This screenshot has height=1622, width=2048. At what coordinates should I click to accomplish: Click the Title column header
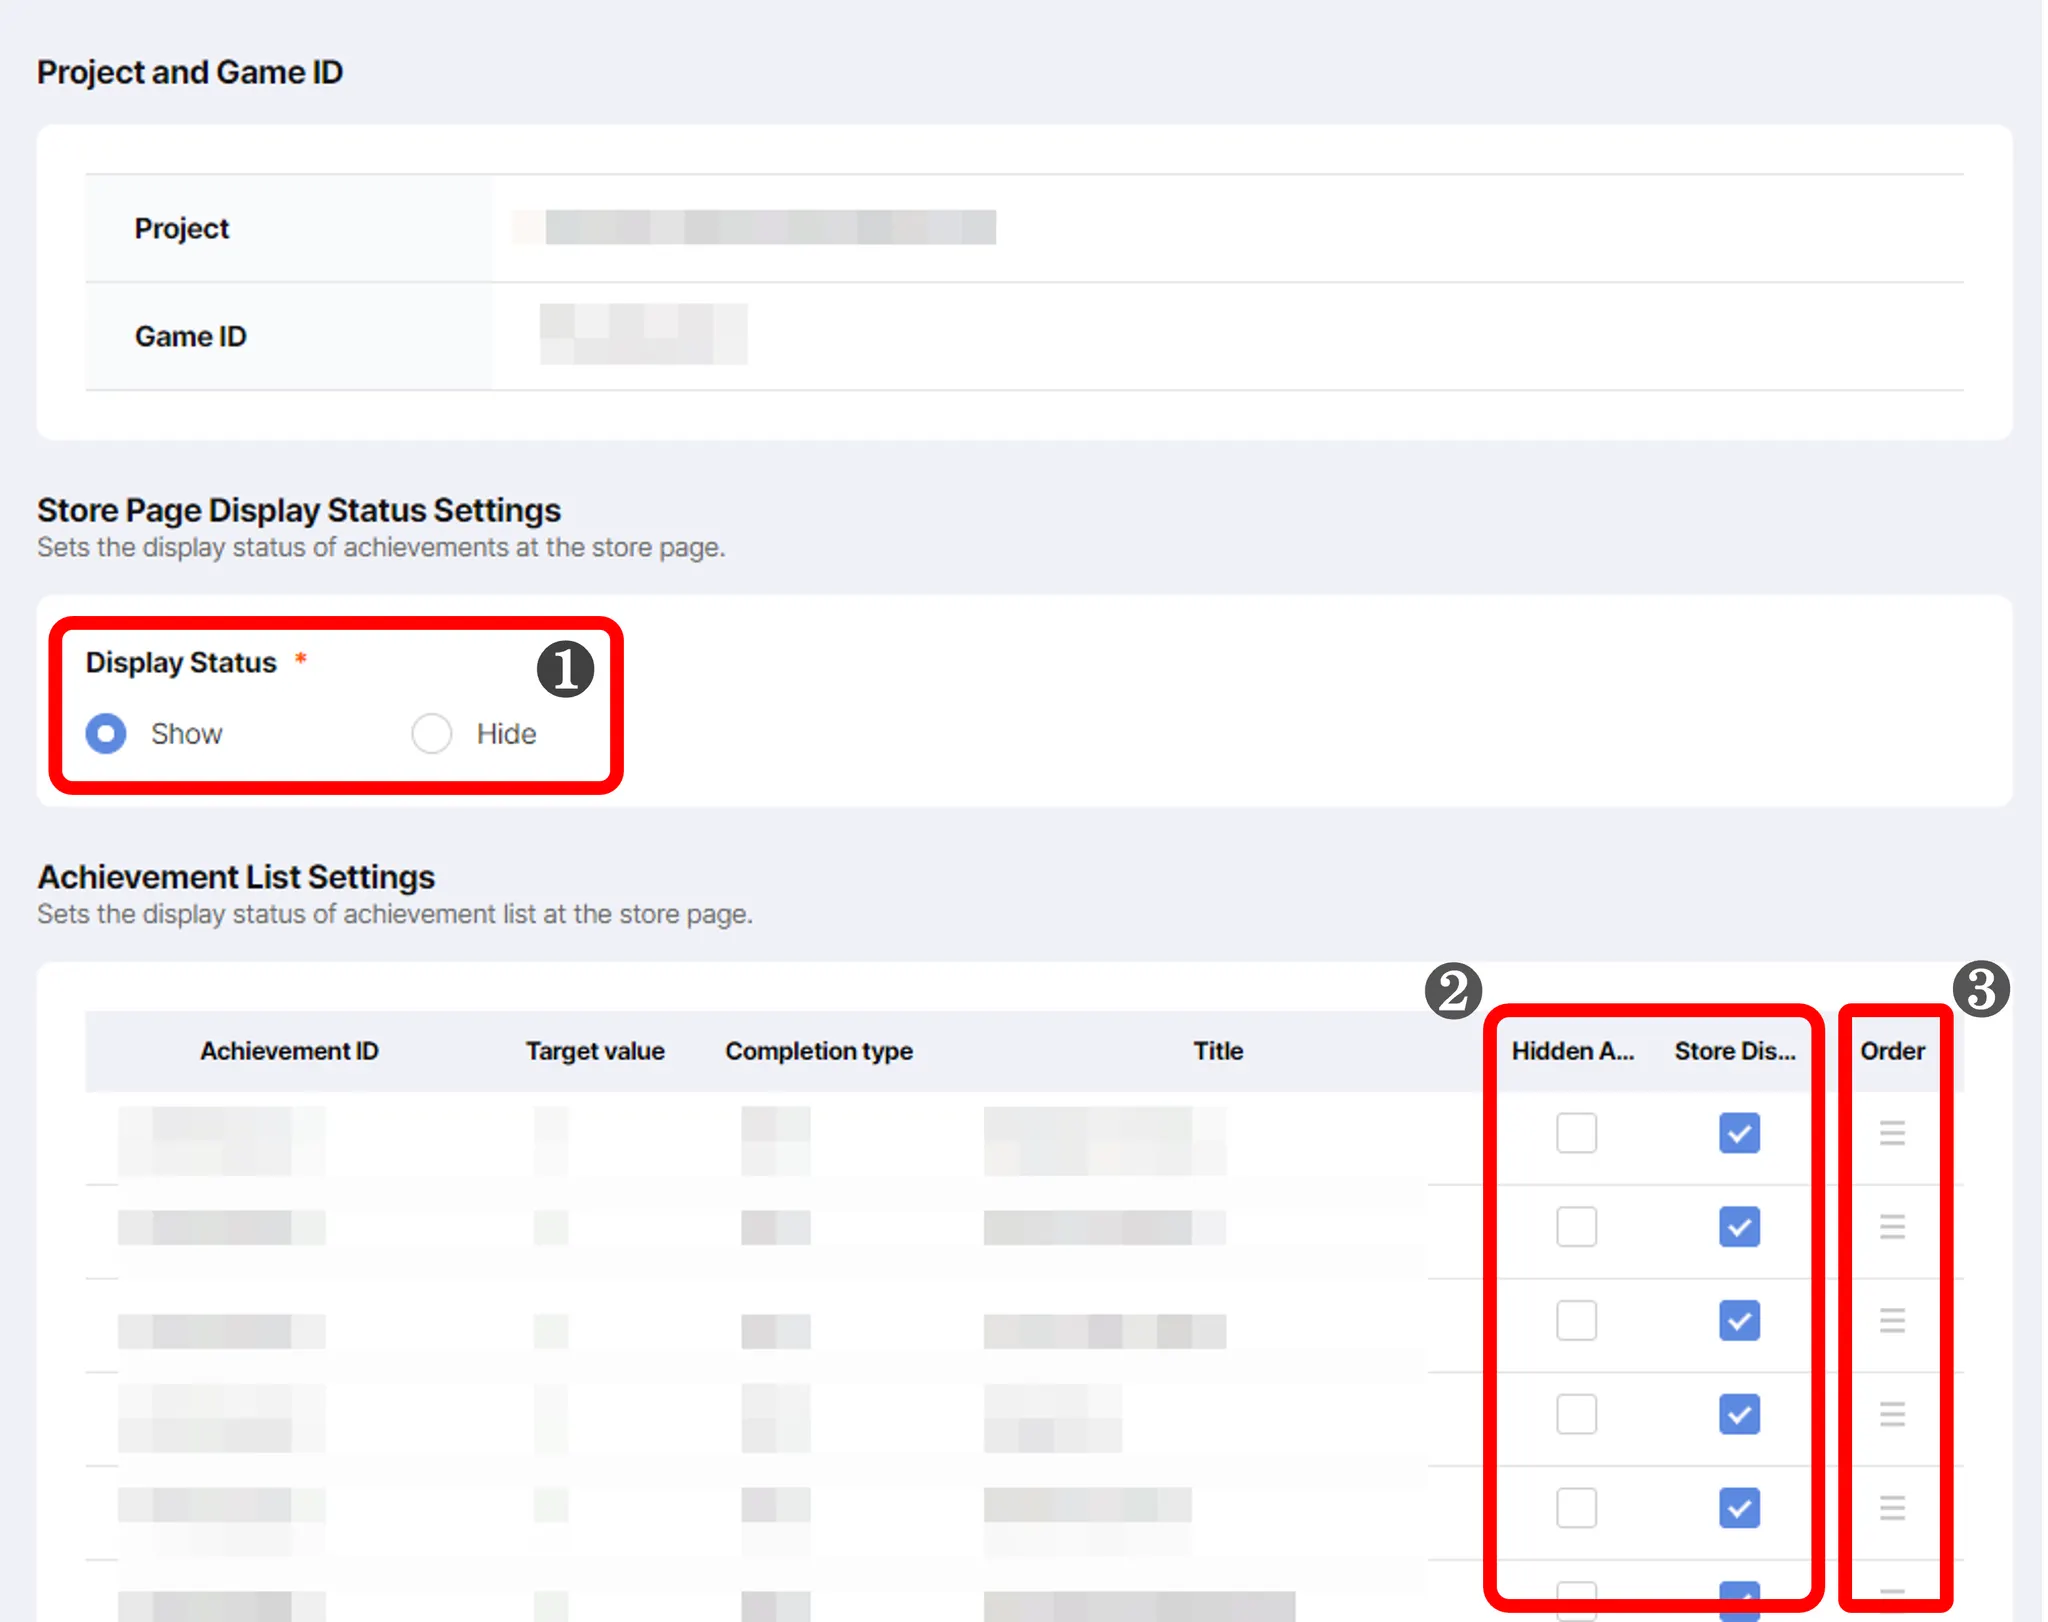coord(1217,1051)
